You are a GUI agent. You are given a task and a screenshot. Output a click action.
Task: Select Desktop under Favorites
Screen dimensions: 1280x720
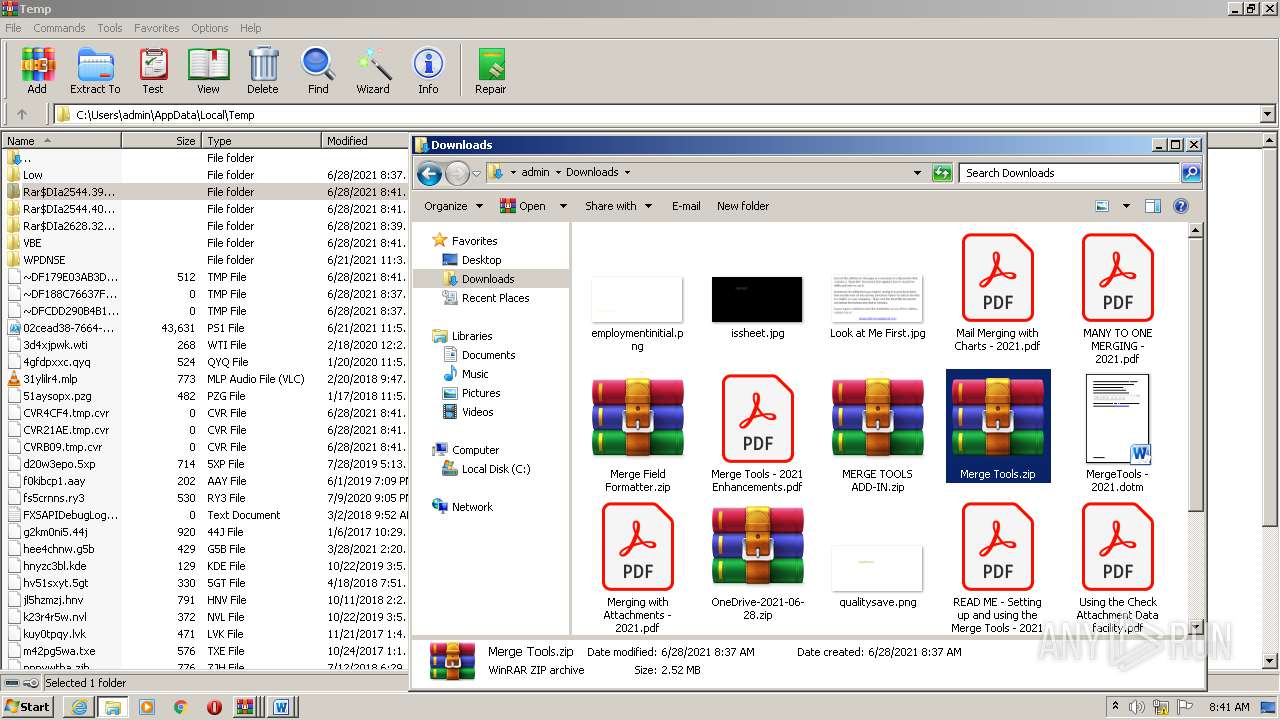(481, 260)
